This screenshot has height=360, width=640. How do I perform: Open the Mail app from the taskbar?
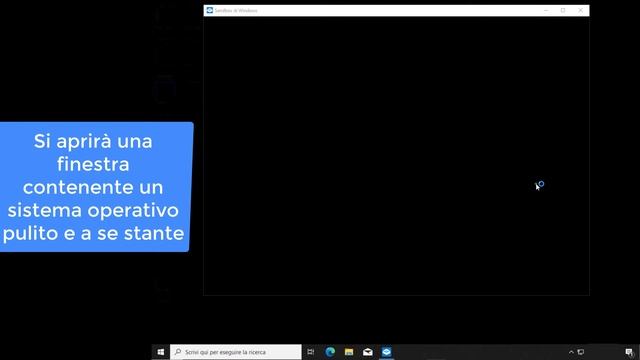coord(367,352)
